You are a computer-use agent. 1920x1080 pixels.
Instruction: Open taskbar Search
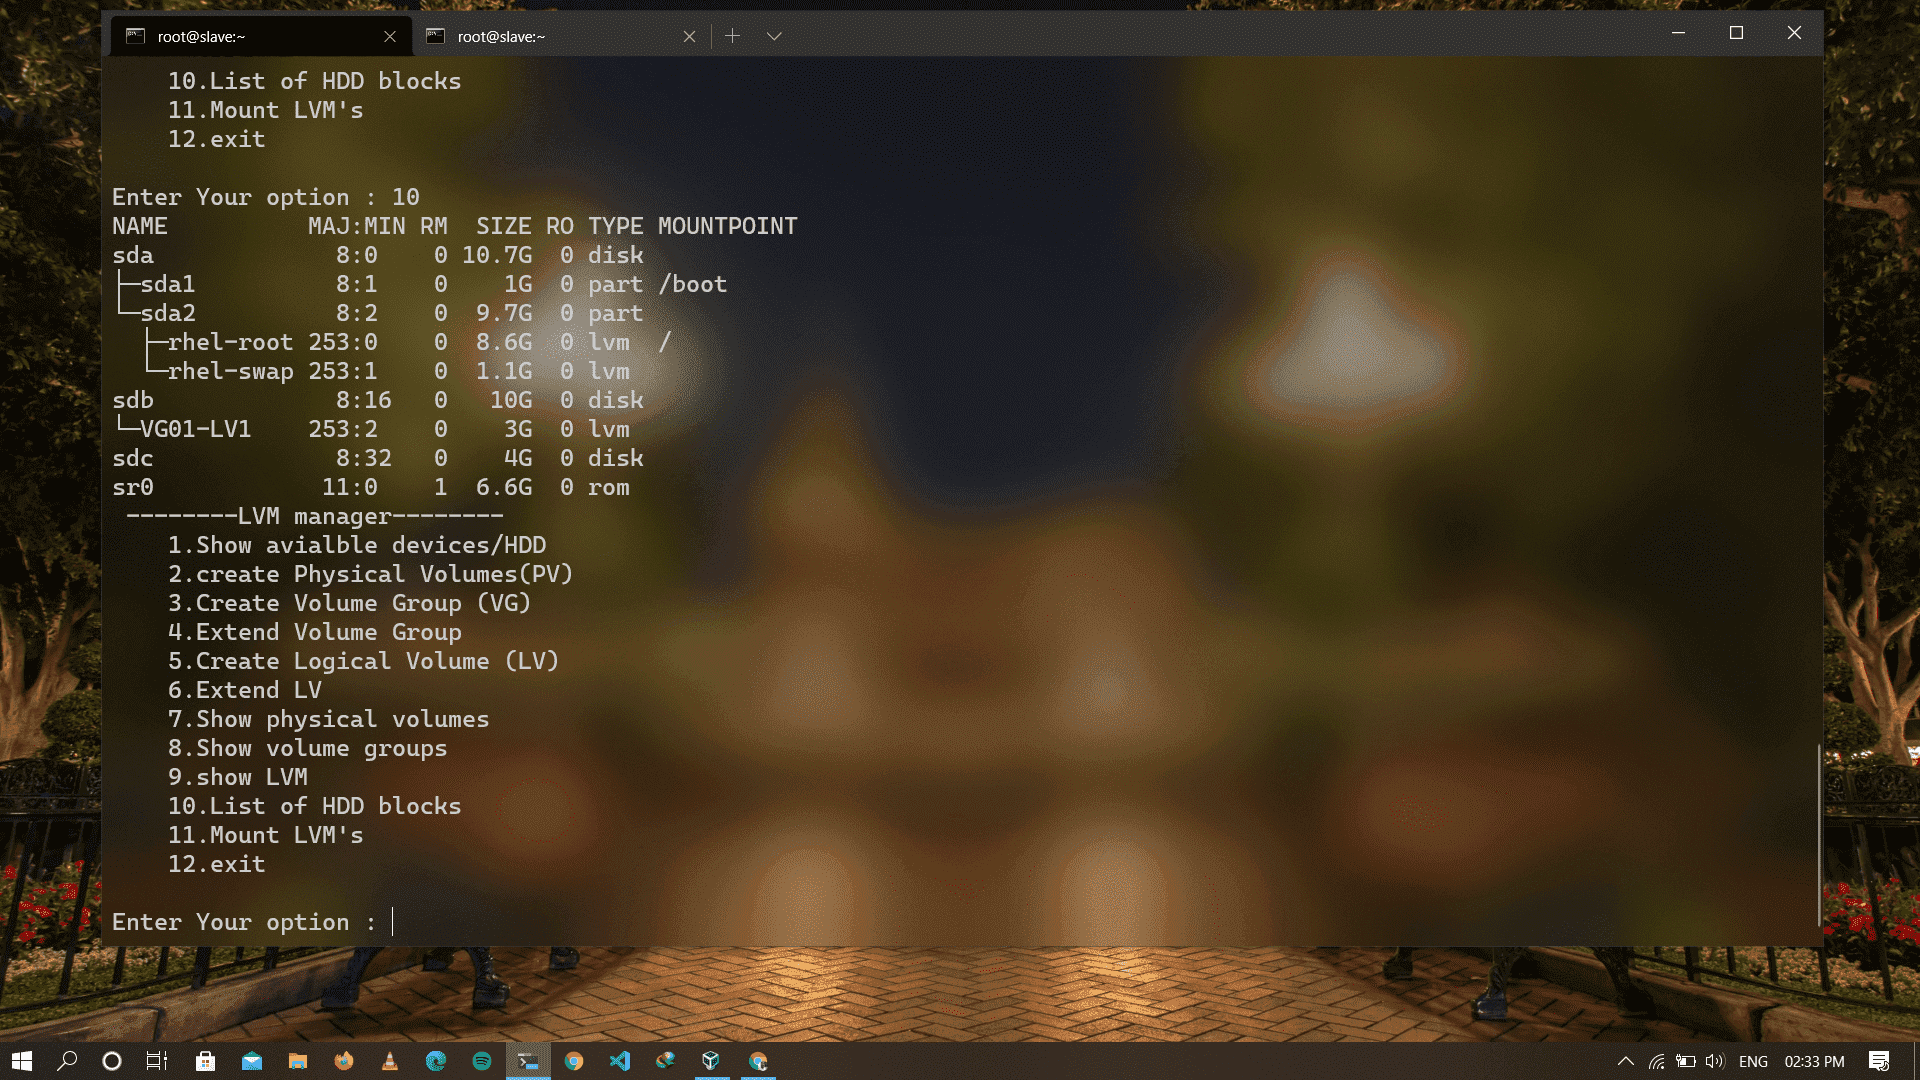click(67, 1061)
